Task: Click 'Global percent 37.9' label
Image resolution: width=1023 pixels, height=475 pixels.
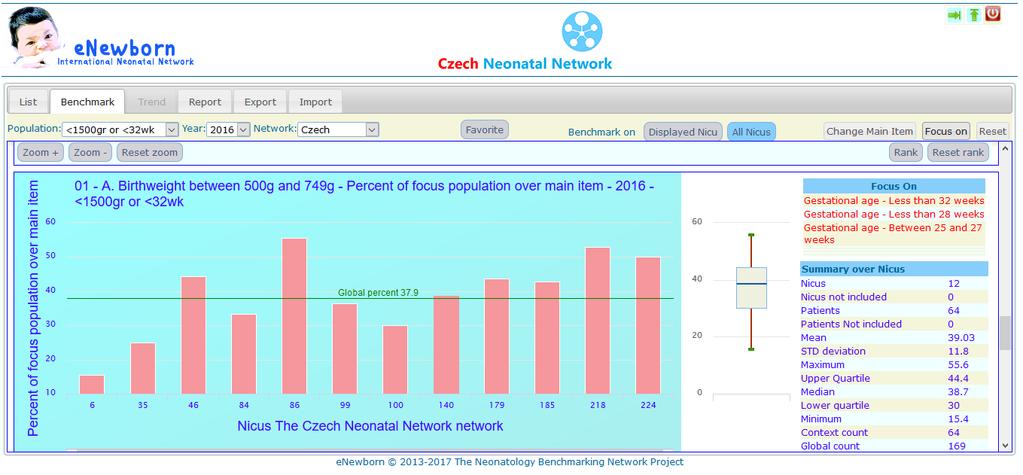Action: point(377,293)
